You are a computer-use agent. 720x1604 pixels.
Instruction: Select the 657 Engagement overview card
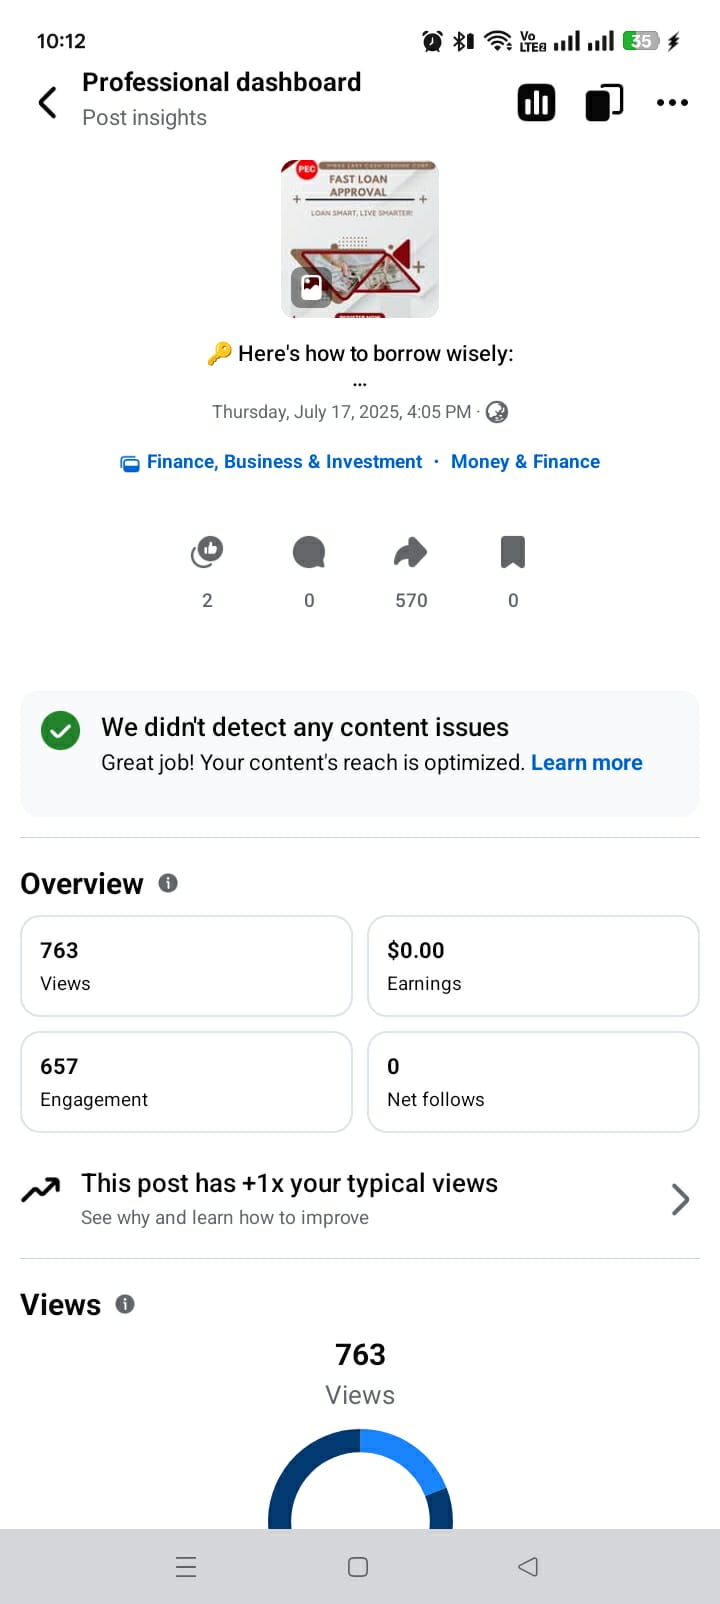pyautogui.click(x=186, y=1082)
